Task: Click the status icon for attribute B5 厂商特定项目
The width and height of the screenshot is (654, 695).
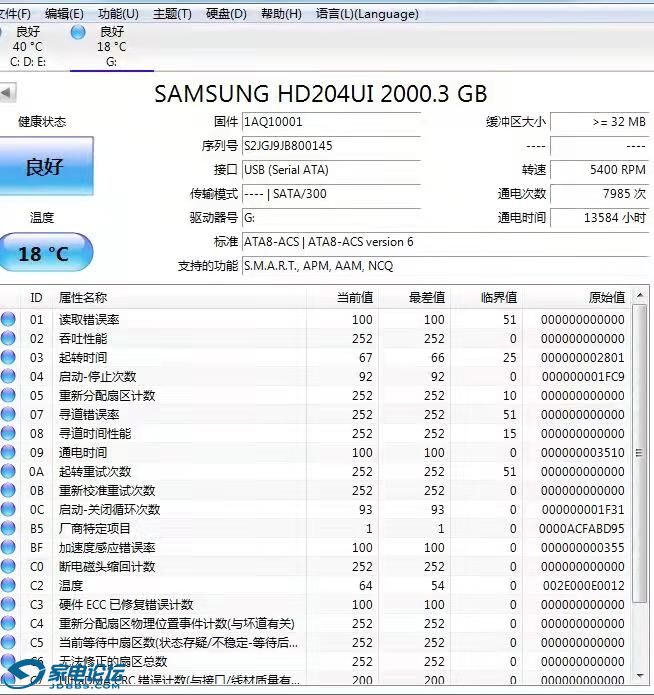Action: pyautogui.click(x=8, y=528)
